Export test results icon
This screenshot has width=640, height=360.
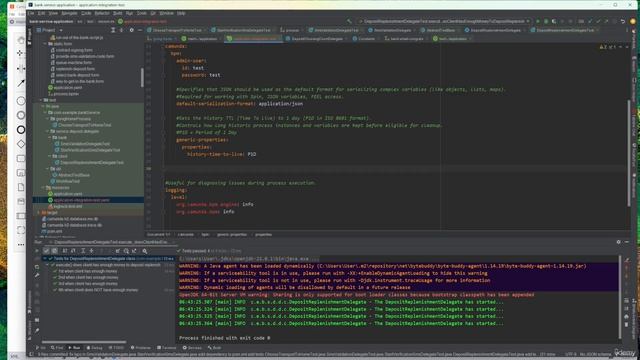pyautogui.click(x=134, y=251)
